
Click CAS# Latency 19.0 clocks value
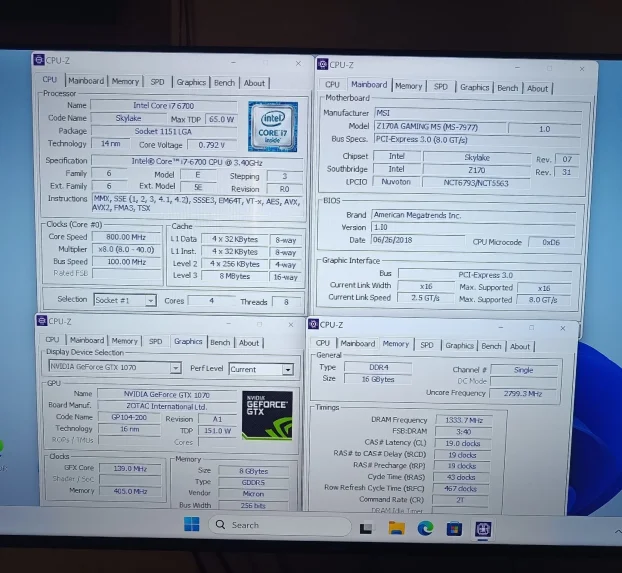point(463,443)
